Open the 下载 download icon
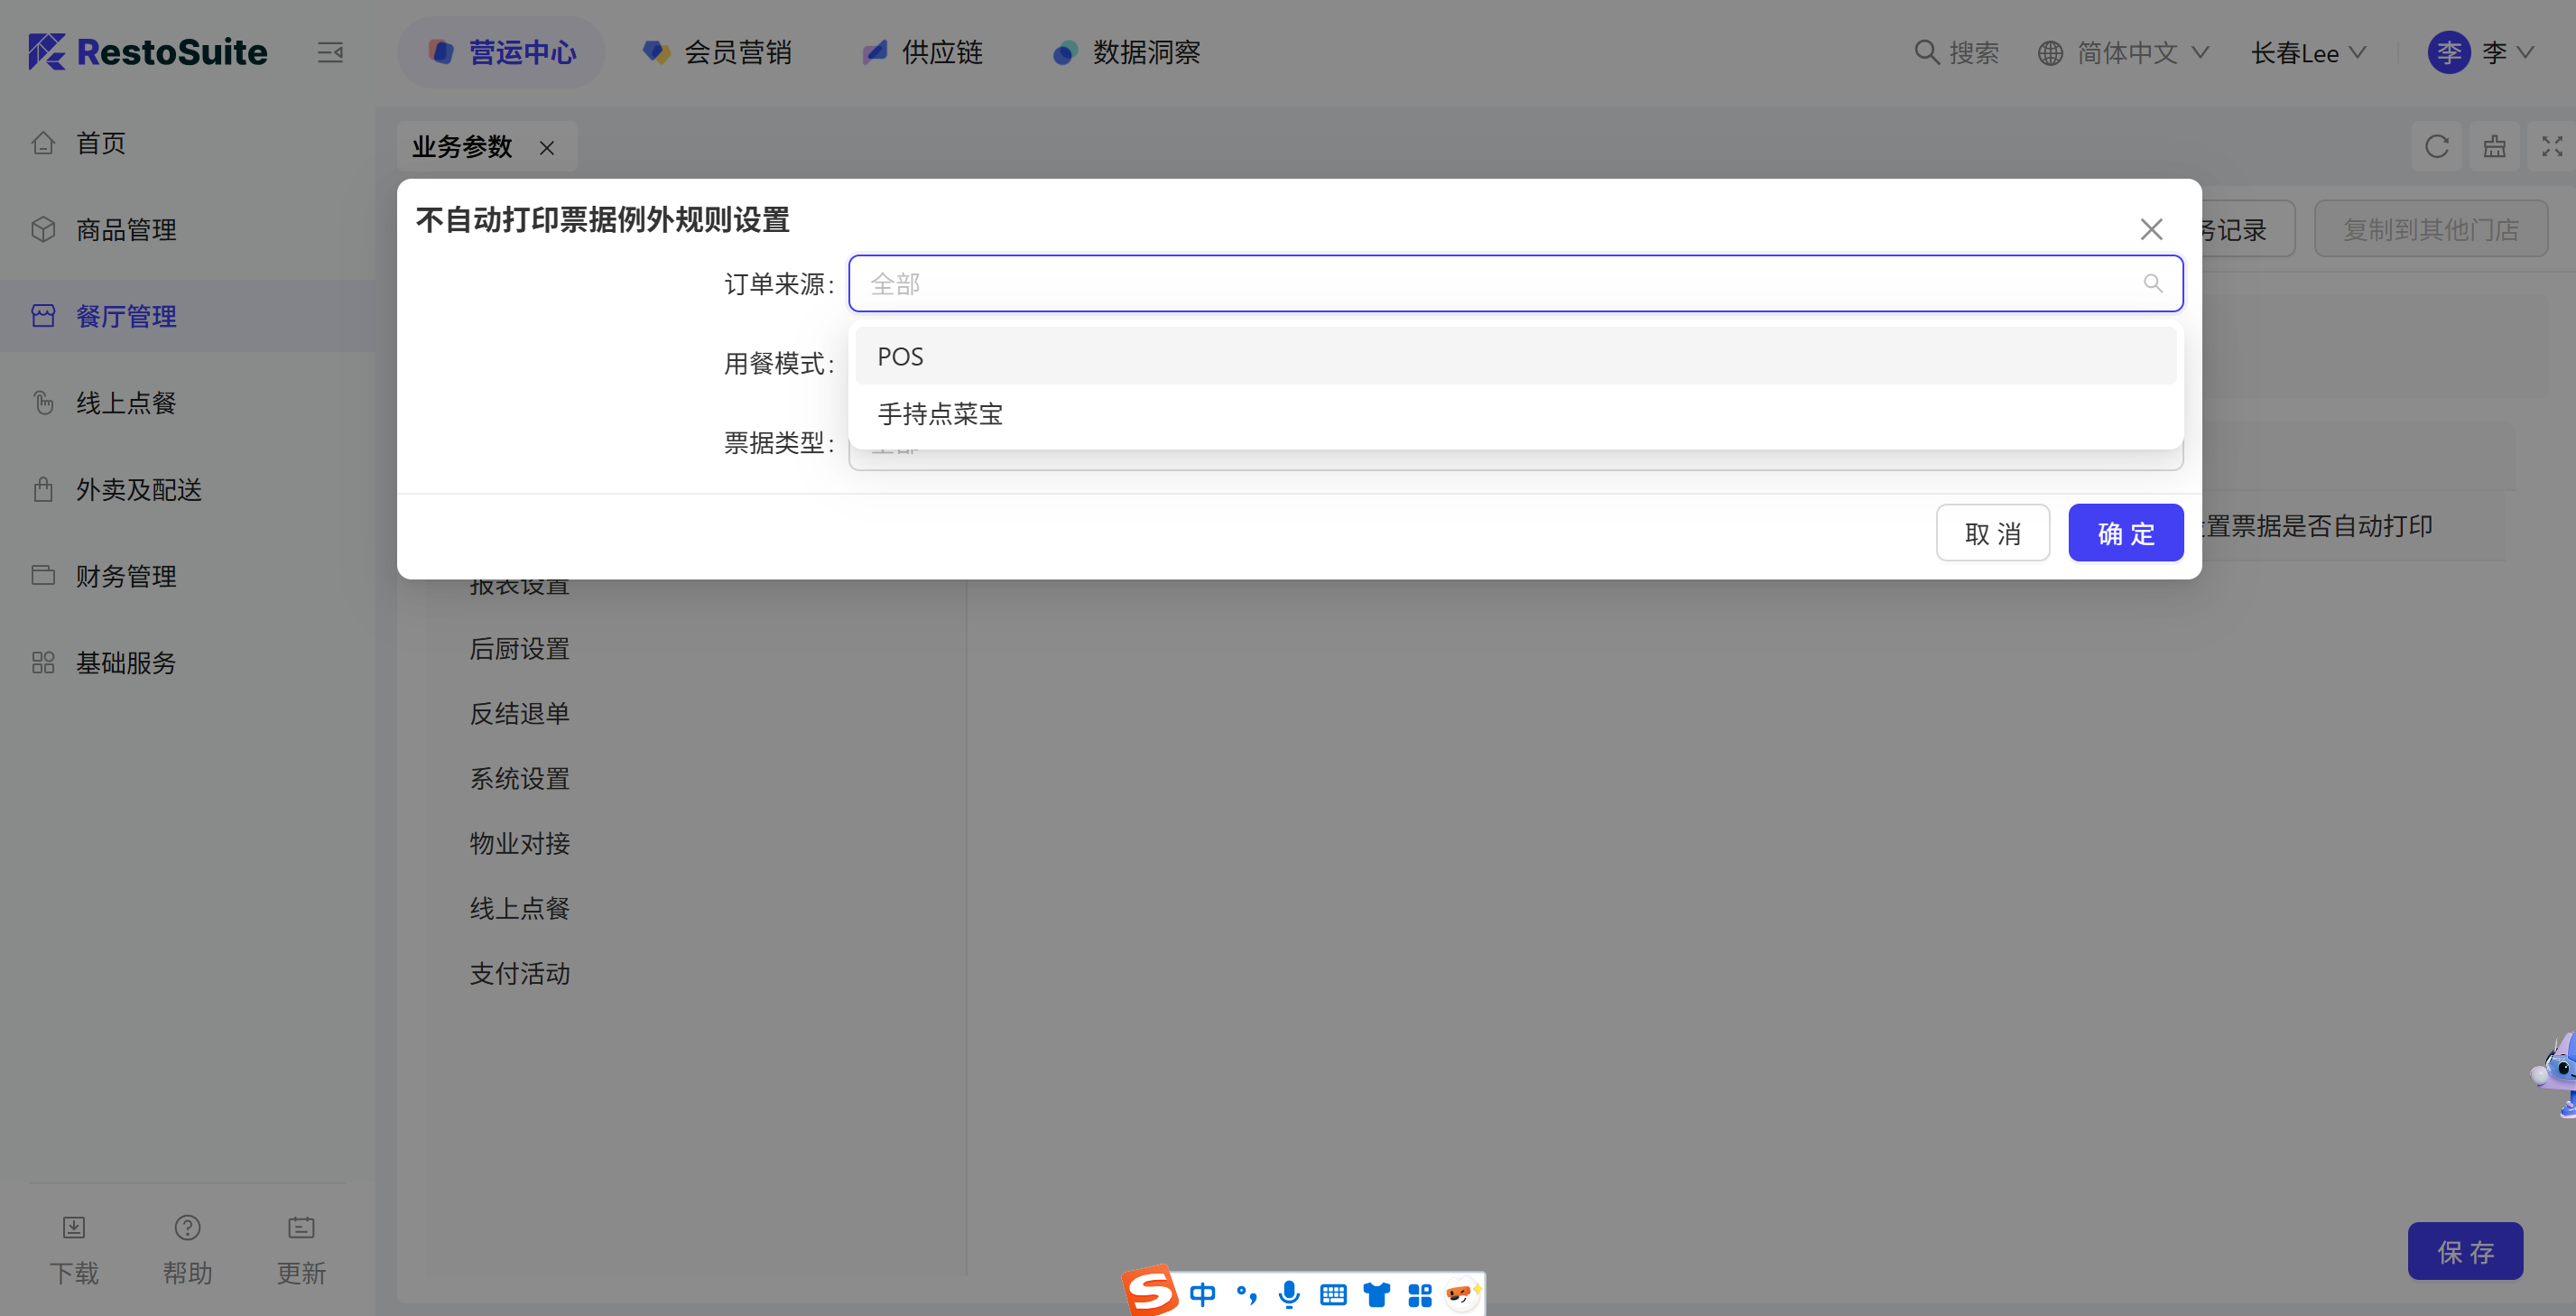The height and width of the screenshot is (1316, 2576). pos(74,1227)
